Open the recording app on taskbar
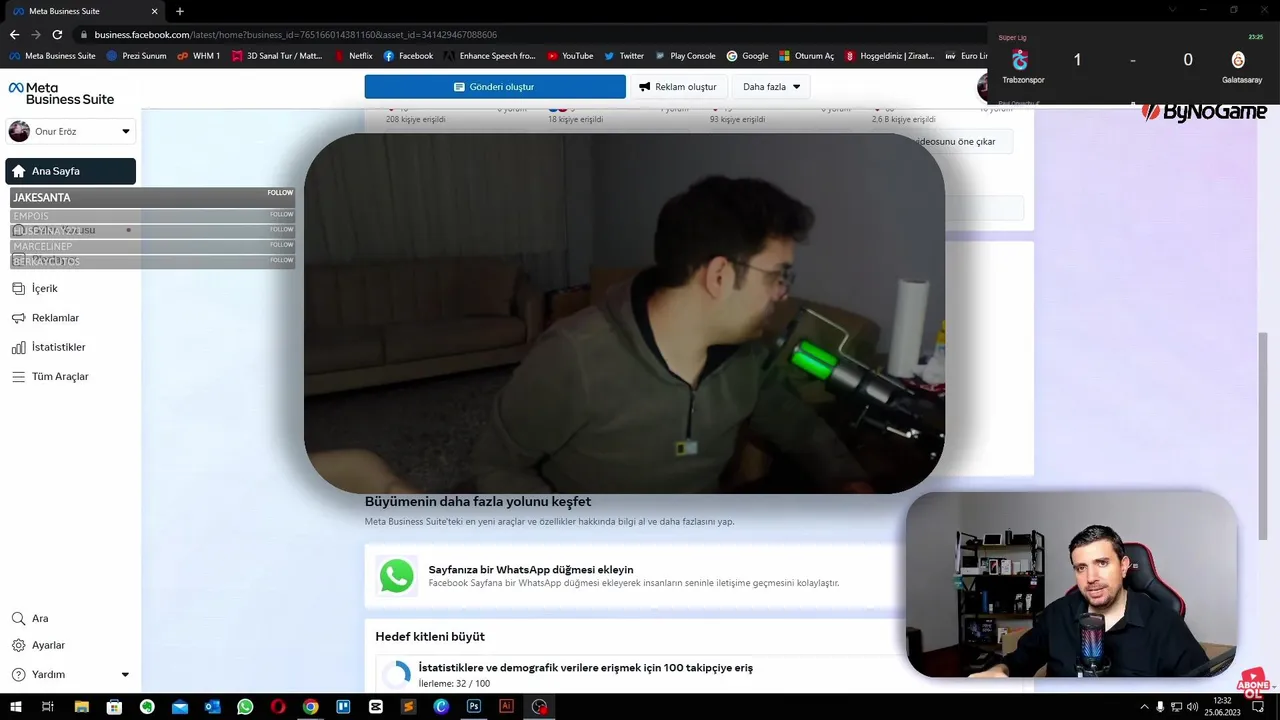Viewport: 1280px width, 720px height. 540,707
